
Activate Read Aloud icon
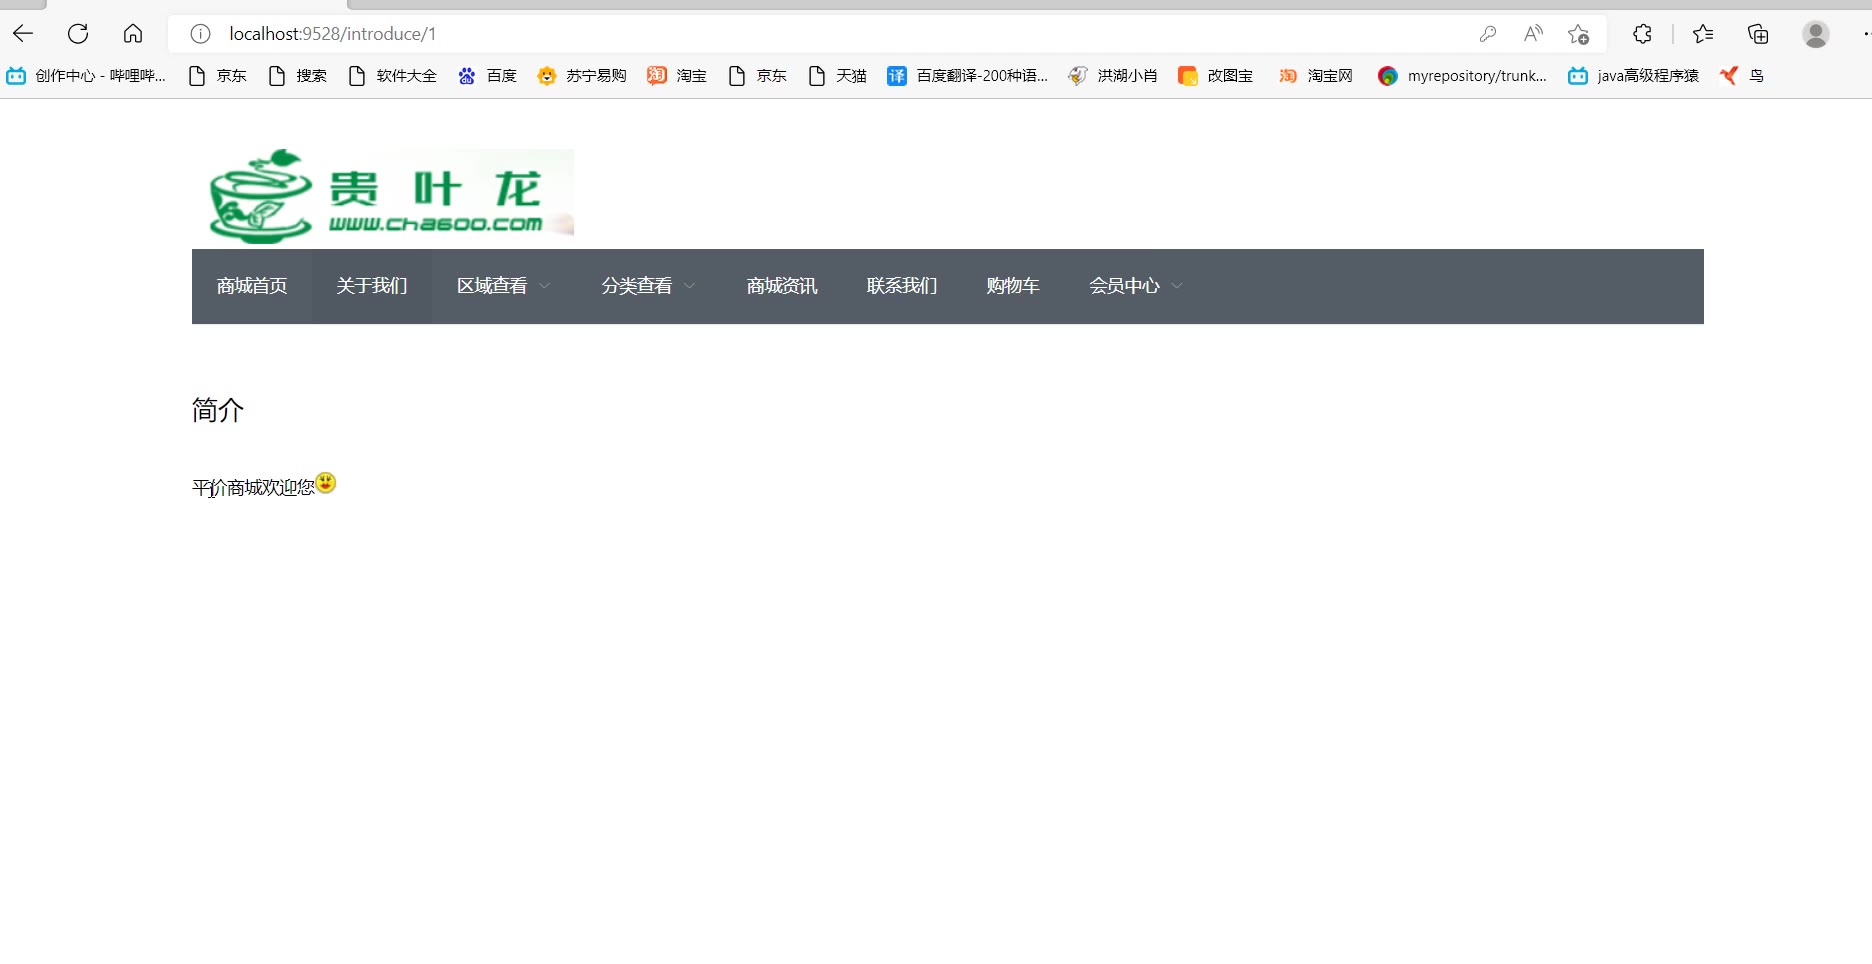(x=1533, y=34)
